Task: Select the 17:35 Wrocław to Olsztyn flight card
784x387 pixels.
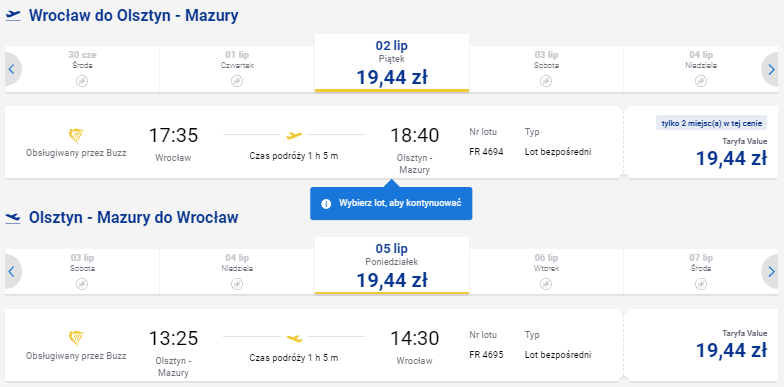Action: [x=314, y=142]
